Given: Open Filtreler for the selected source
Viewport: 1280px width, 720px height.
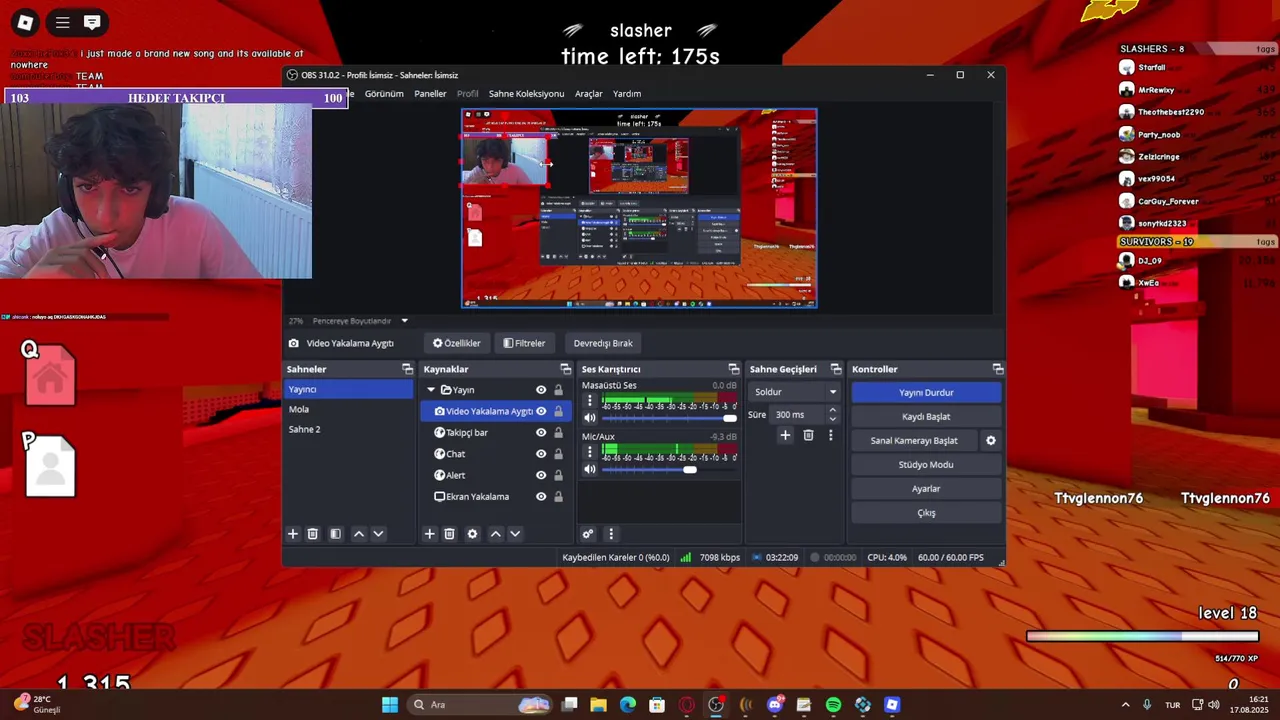Looking at the screenshot, I should pyautogui.click(x=524, y=343).
